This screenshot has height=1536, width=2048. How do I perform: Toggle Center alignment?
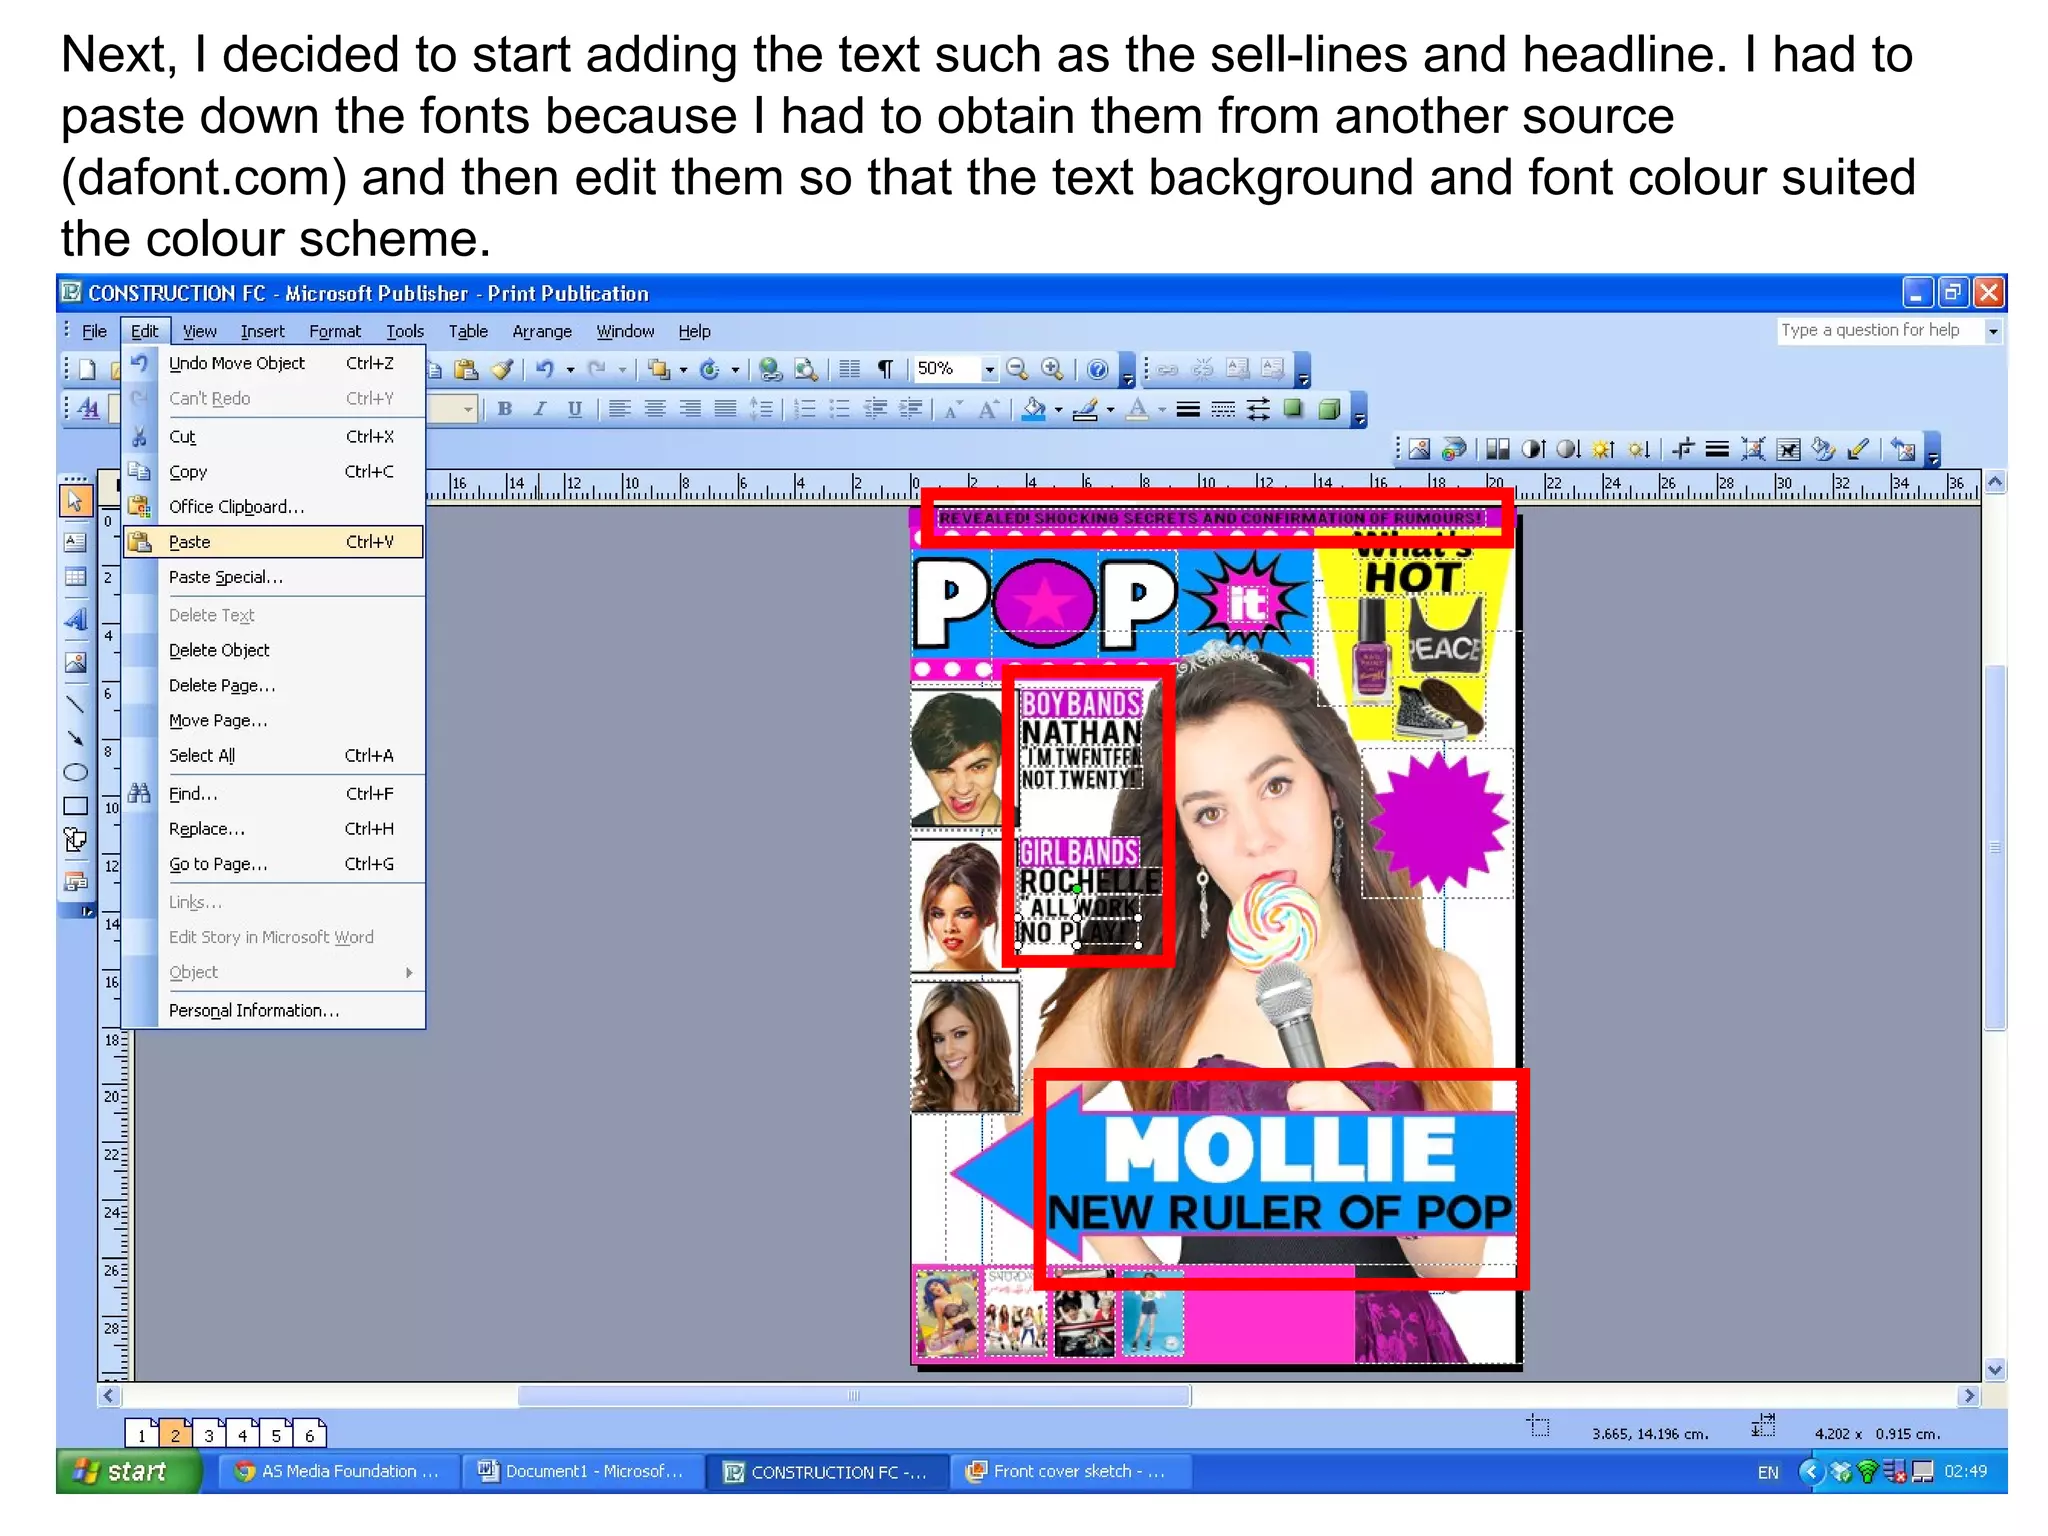click(x=655, y=409)
